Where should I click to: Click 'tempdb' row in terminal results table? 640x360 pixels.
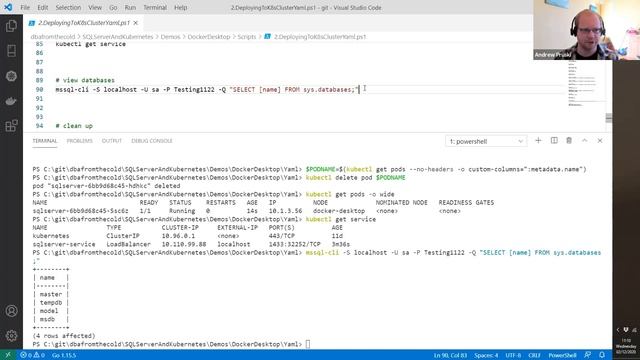click(x=51, y=302)
